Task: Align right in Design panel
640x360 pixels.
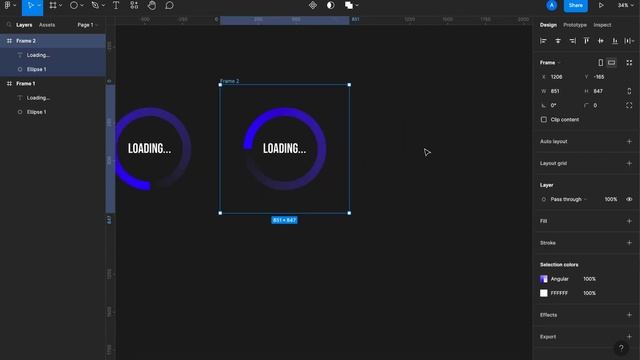Action: pyautogui.click(x=572, y=41)
